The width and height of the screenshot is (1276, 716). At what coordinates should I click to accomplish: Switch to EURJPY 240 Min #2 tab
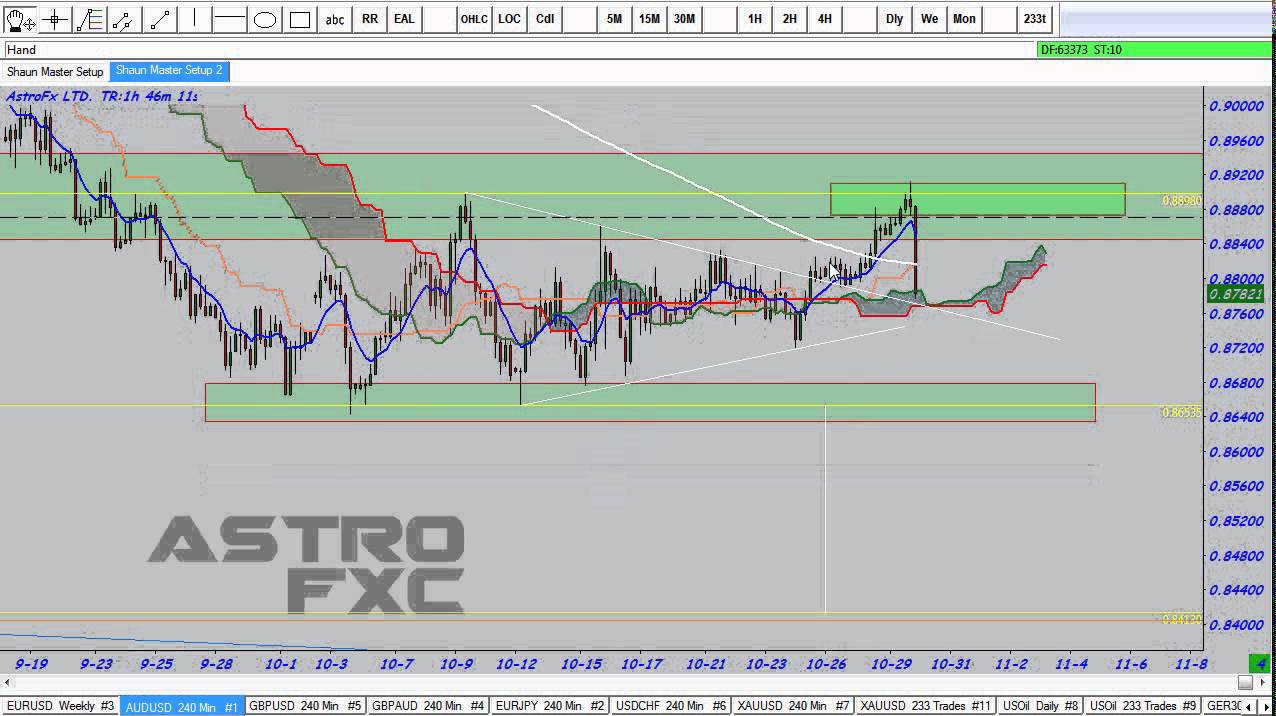pyautogui.click(x=550, y=706)
